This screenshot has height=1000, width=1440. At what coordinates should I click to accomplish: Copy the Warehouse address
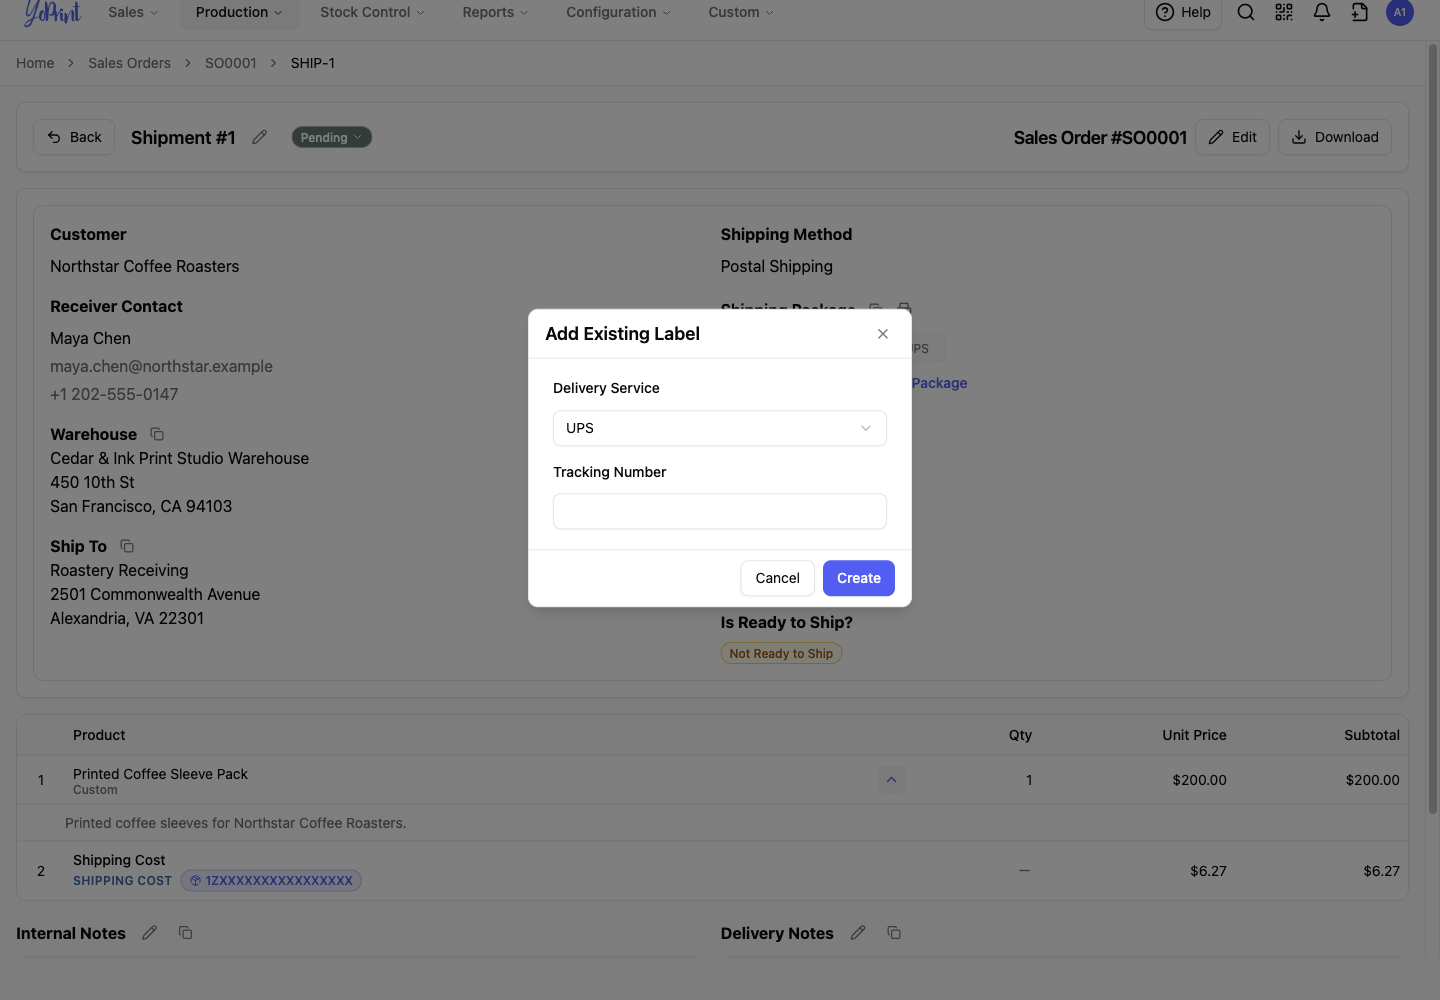(x=157, y=434)
